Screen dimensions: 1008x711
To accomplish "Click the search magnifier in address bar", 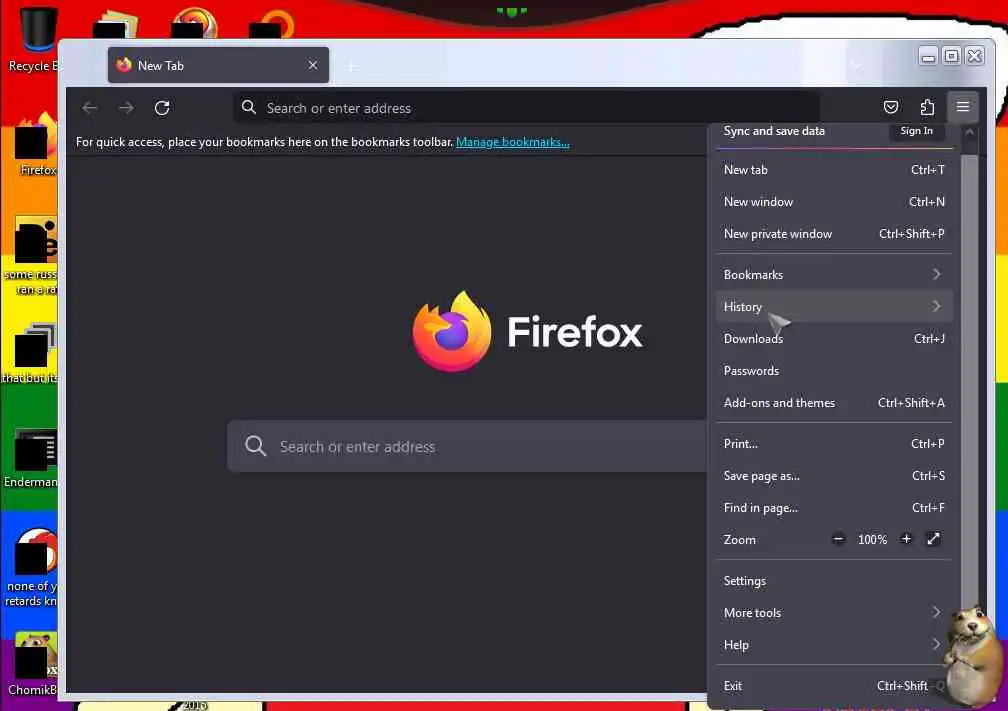I will point(249,107).
